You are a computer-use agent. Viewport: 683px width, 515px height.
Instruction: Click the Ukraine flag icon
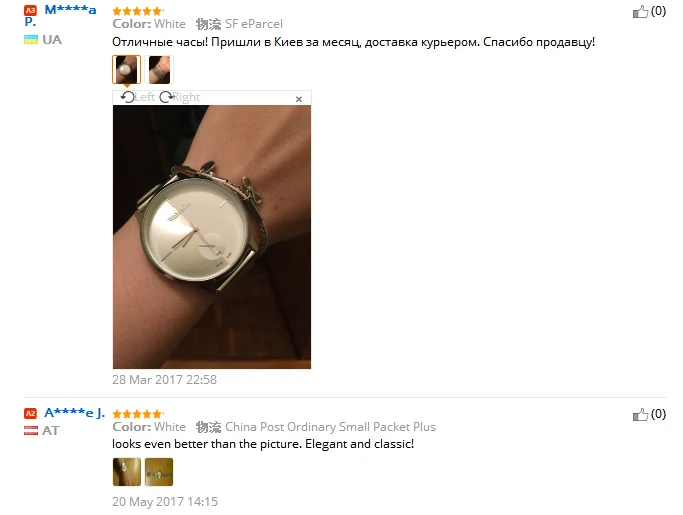click(x=31, y=40)
